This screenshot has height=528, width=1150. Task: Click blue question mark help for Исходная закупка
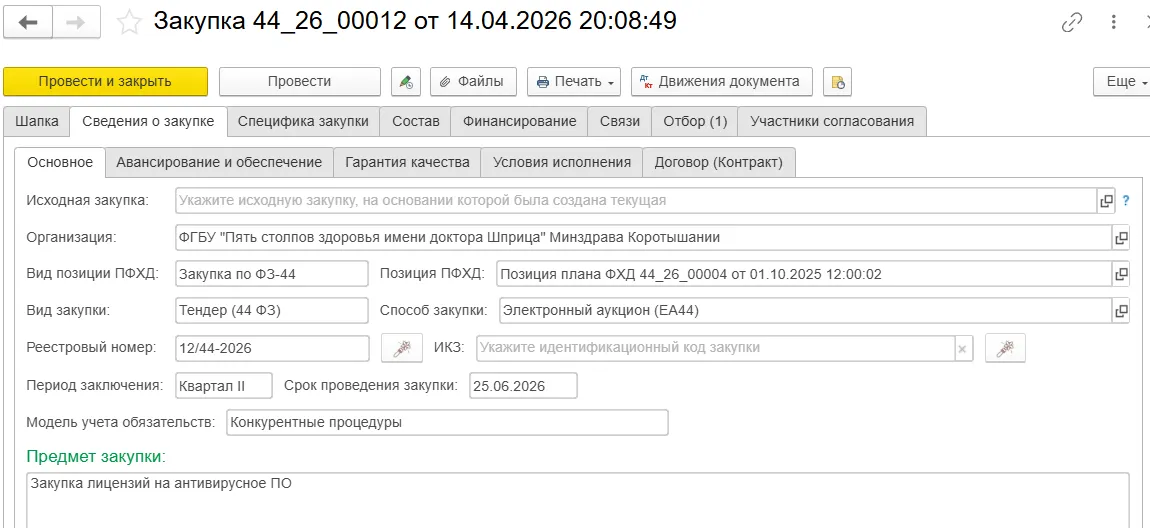tap(1126, 200)
